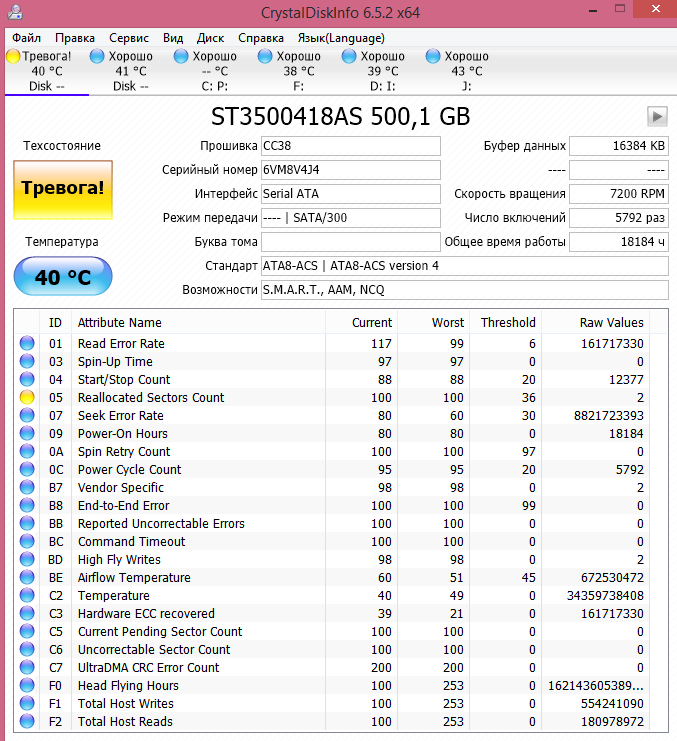
Task: Click status icon for Spin-Up Time
Action: [x=27, y=361]
